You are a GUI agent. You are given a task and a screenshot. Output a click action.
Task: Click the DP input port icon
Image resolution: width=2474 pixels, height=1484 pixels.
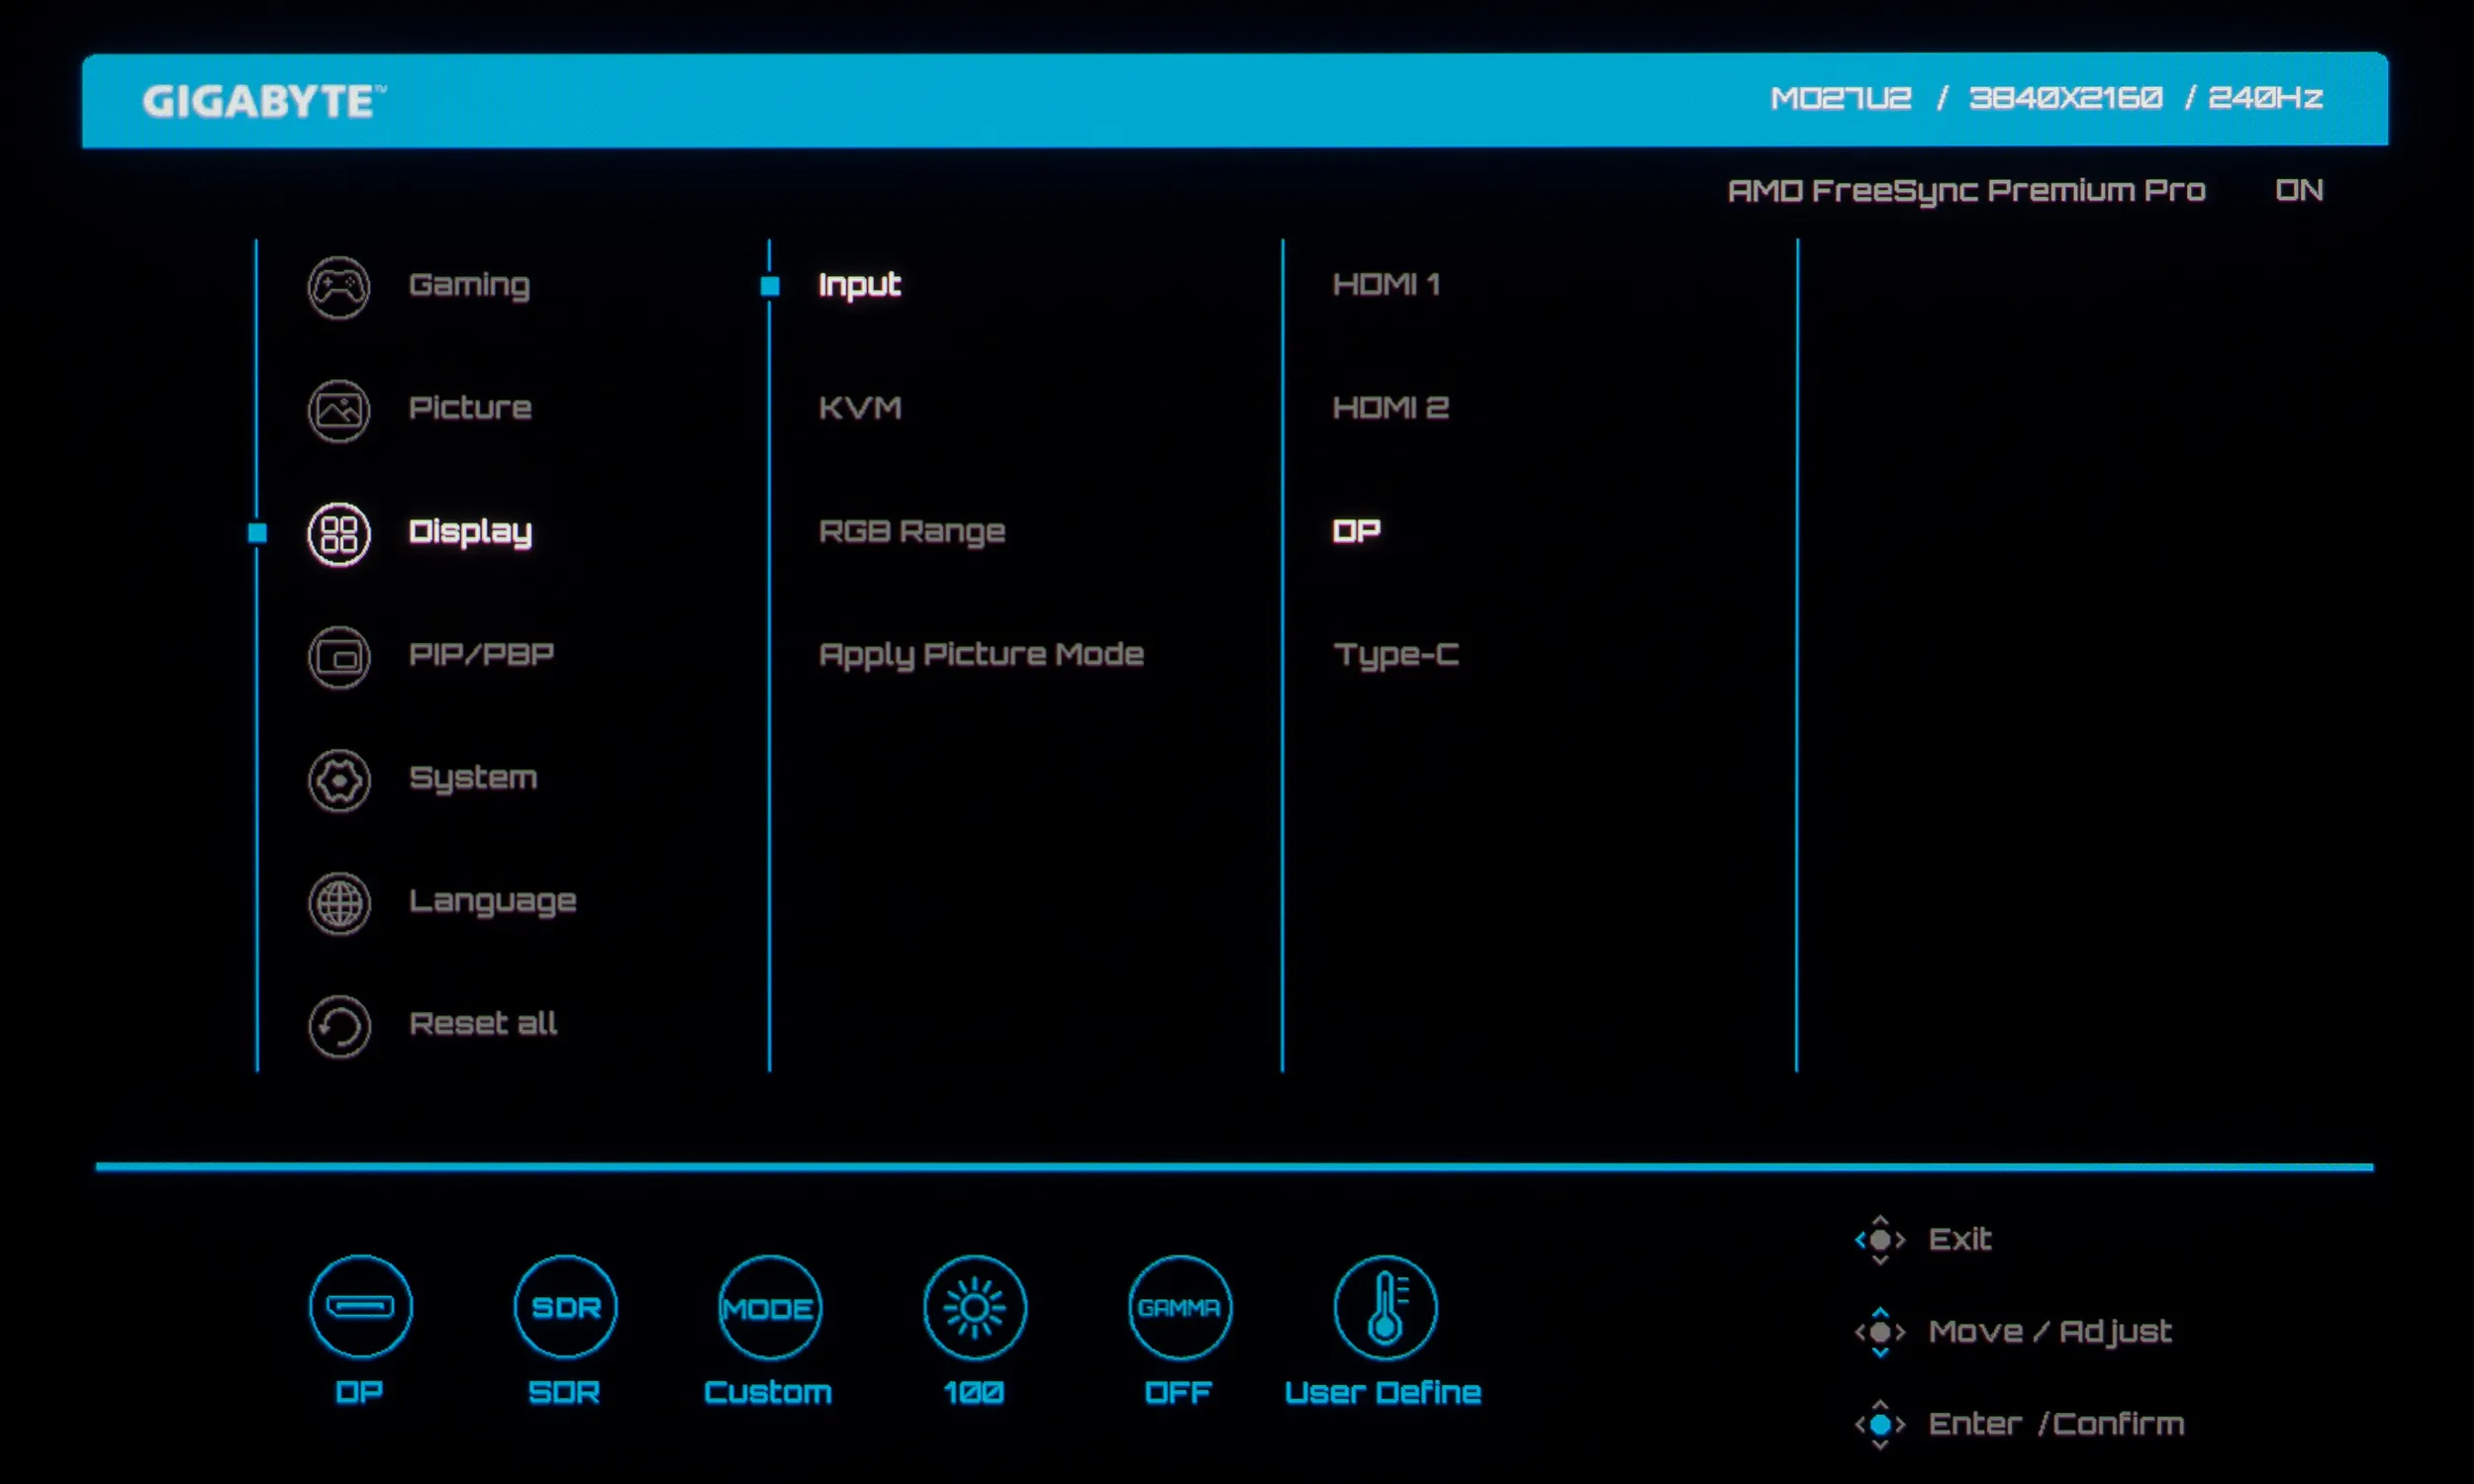pos(360,1307)
